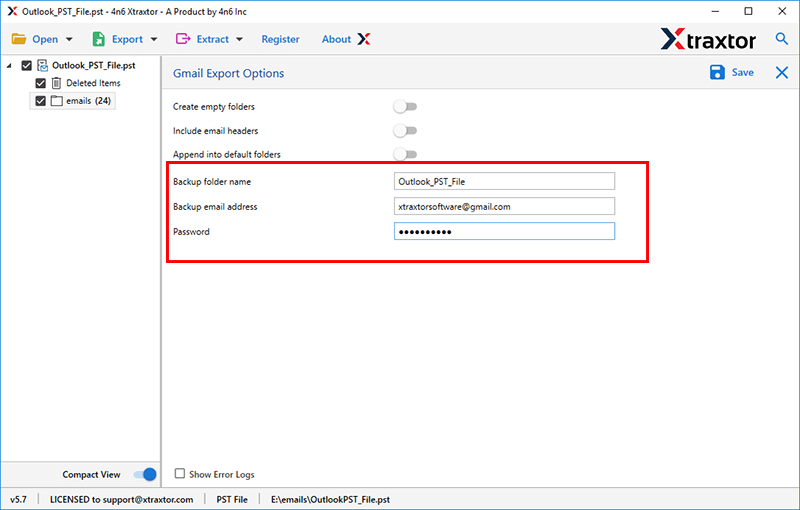Image resolution: width=800 pixels, height=510 pixels.
Task: Check the Show Error Logs checkbox
Action: coord(180,474)
